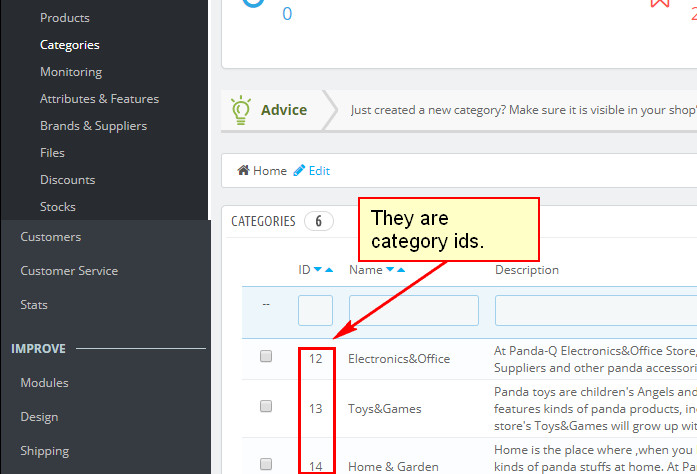The image size is (697, 474).
Task: Click category ID 13
Action: [316, 409]
